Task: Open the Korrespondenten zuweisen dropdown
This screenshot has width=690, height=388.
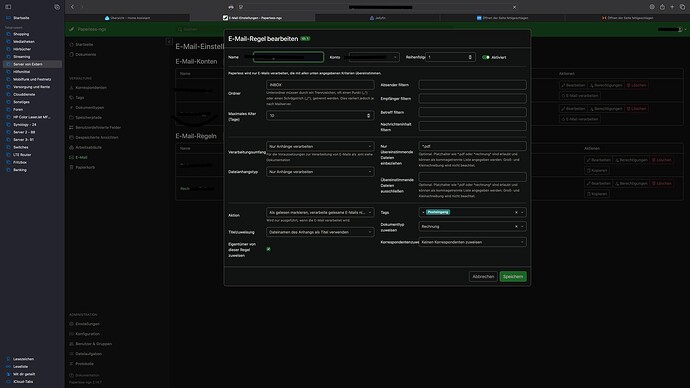Action: point(472,242)
